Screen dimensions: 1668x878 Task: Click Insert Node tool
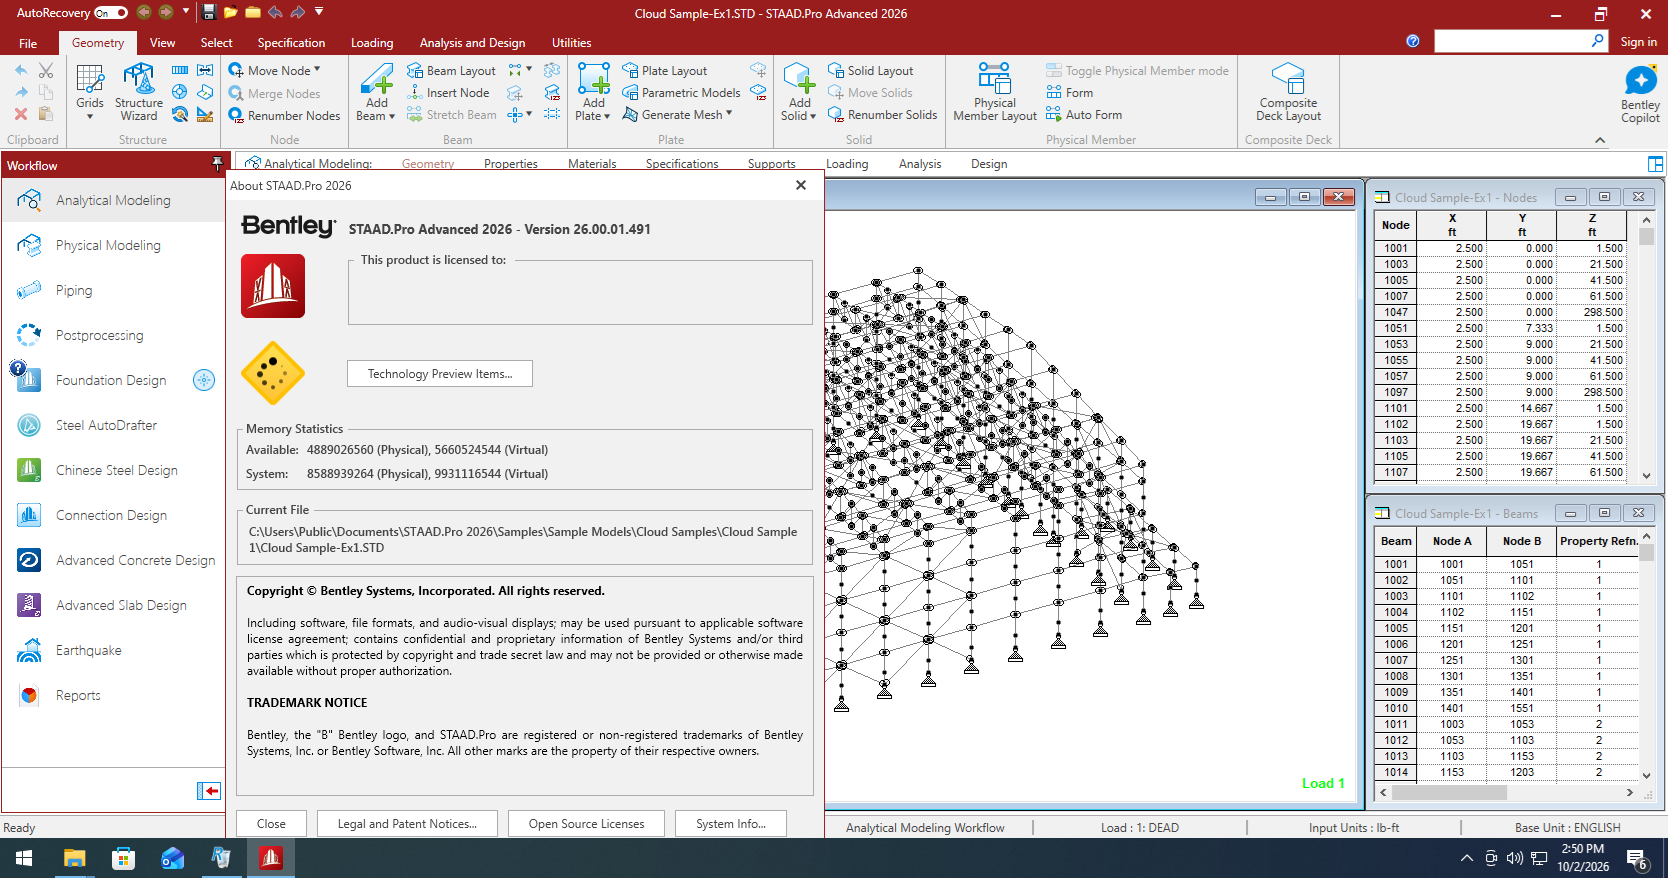pos(448,93)
